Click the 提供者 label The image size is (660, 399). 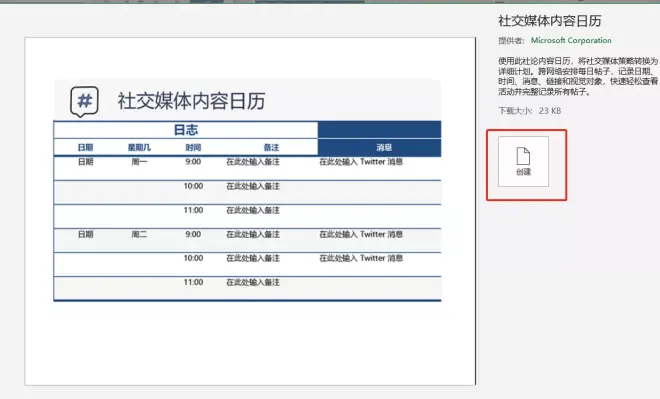coord(511,40)
